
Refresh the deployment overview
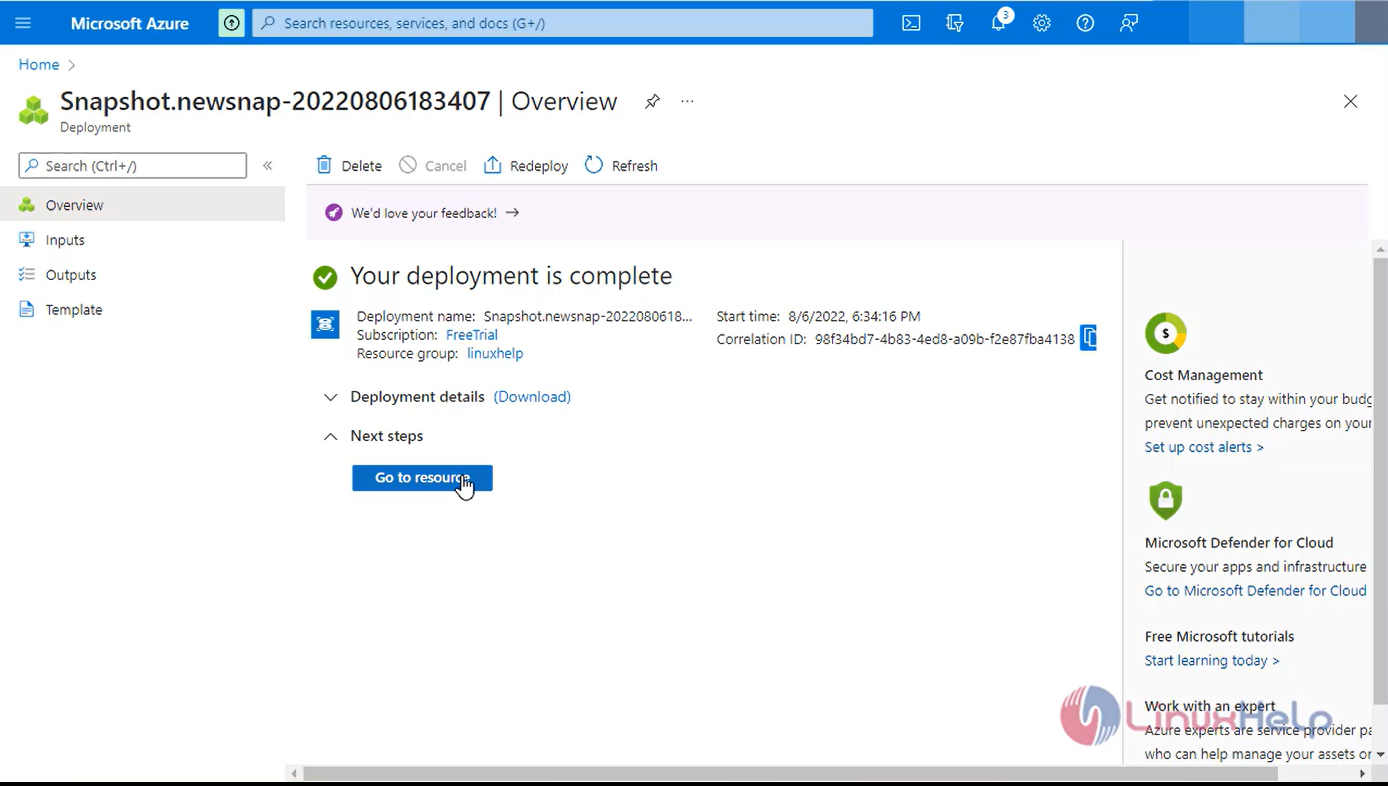click(621, 165)
